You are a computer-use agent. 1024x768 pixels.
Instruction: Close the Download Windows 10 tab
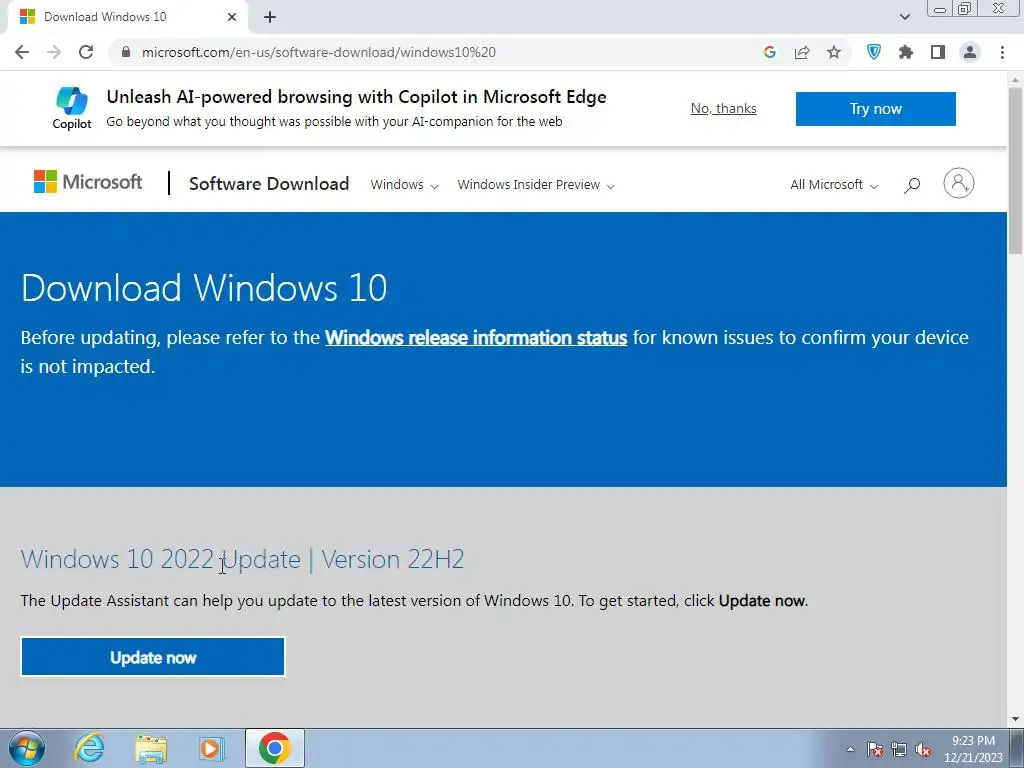pyautogui.click(x=232, y=17)
